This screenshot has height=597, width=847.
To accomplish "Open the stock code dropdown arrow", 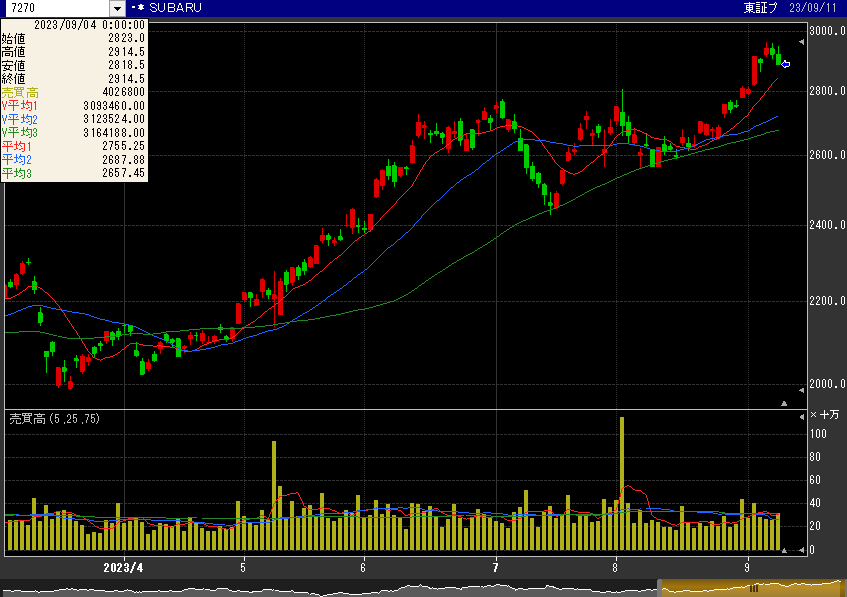I will tap(117, 8).
